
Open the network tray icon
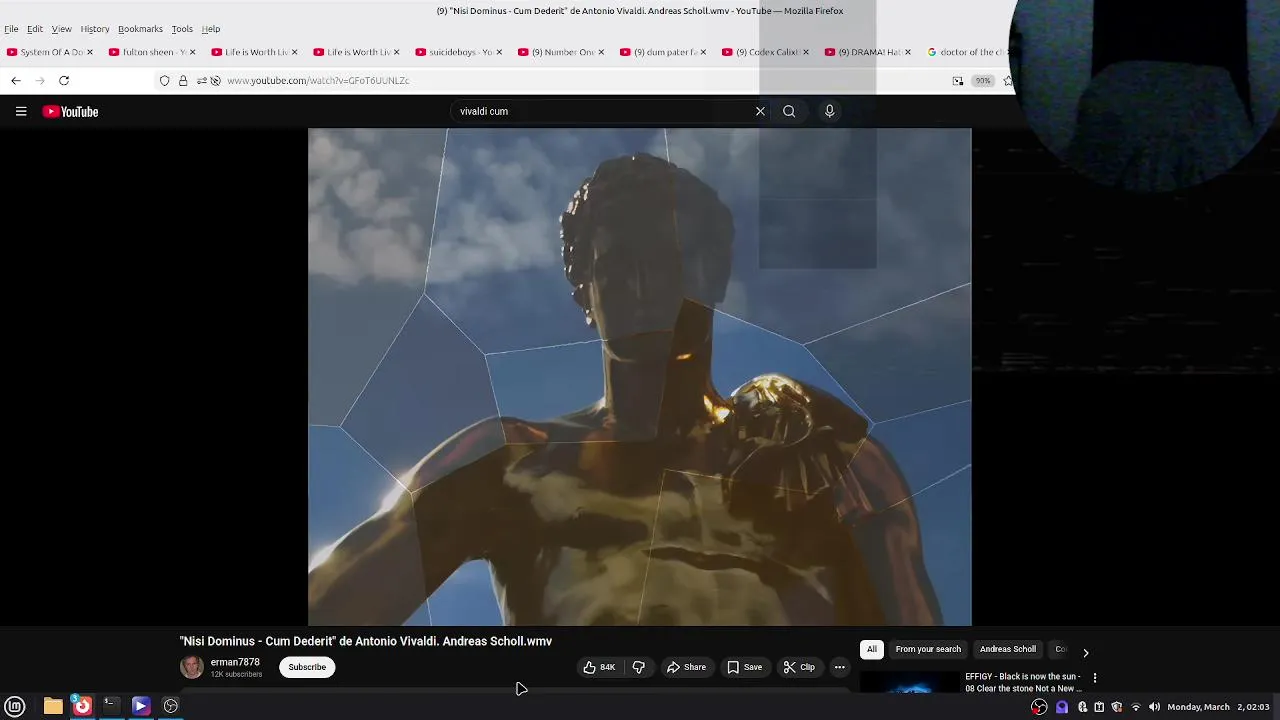pyautogui.click(x=1135, y=707)
